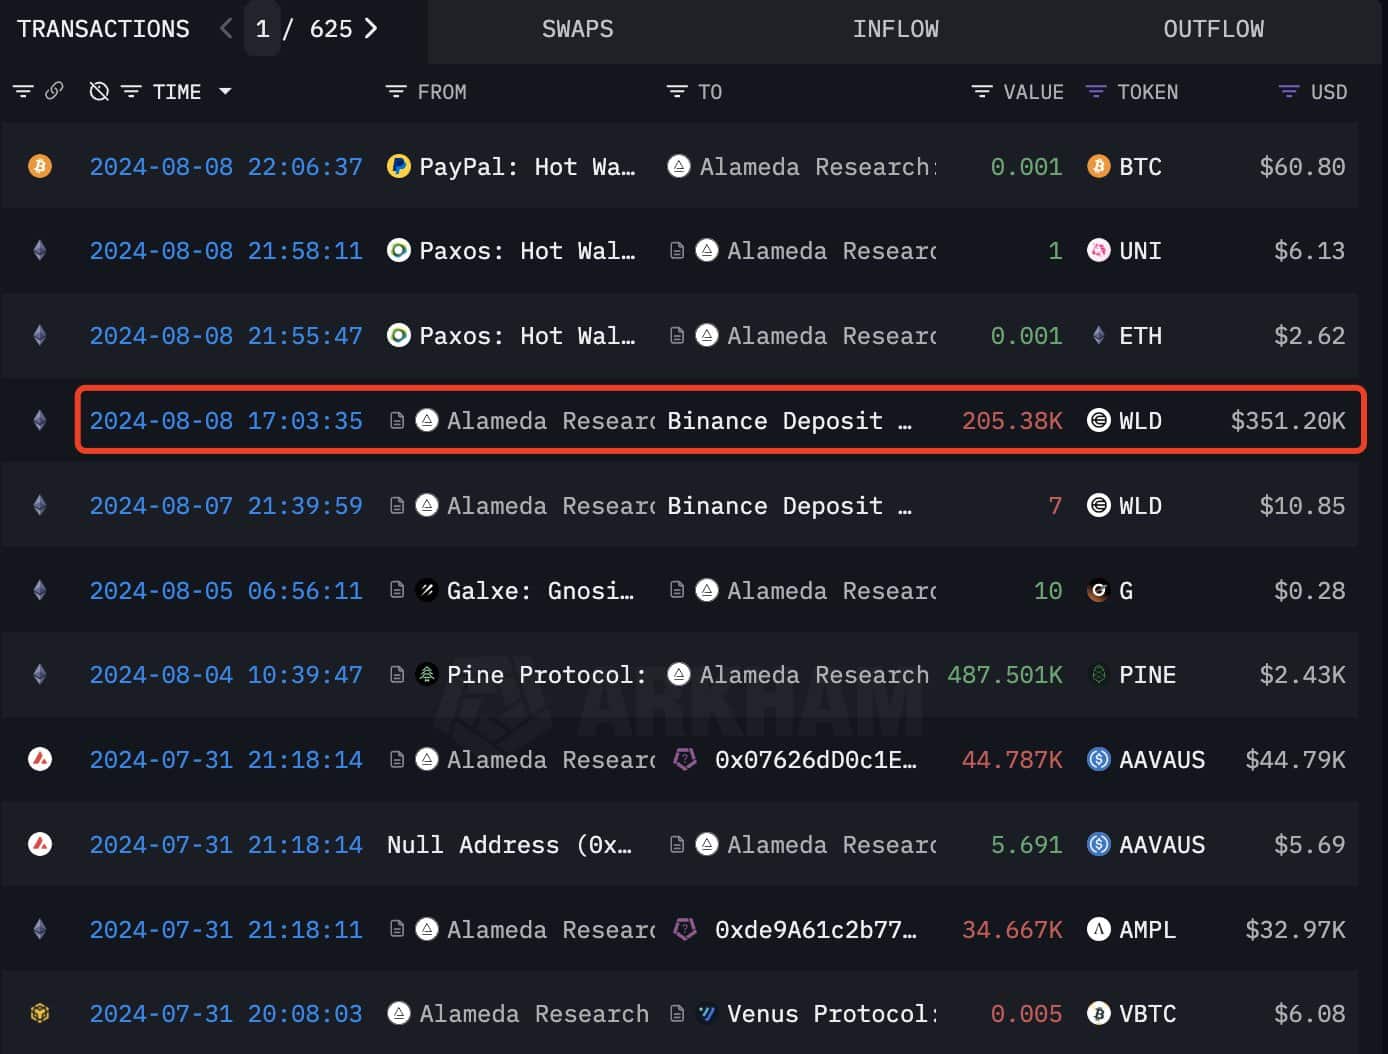
Task: Open address 0x07626dD0c1E…
Action: 815,759
